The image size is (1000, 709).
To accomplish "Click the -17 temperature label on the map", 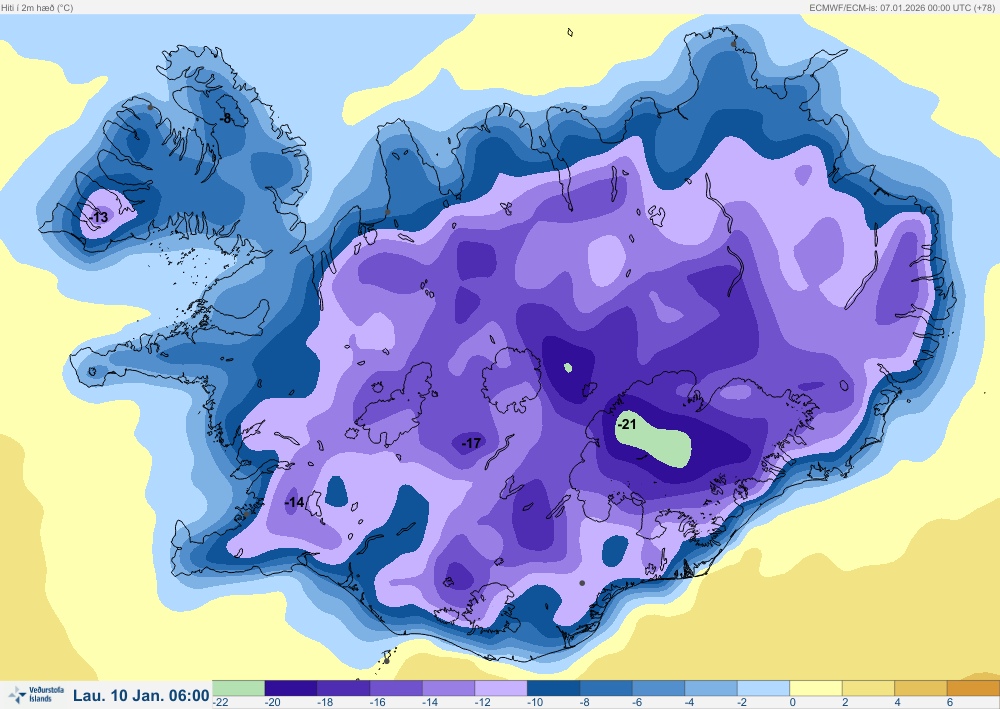I will tap(471, 442).
